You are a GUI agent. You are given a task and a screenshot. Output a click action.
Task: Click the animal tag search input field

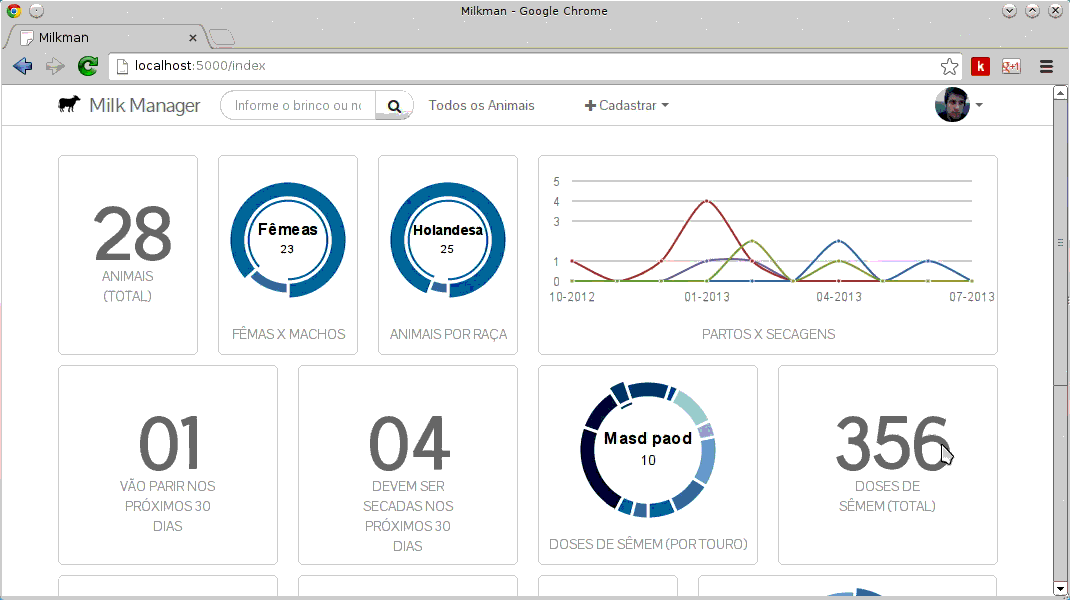pyautogui.click(x=298, y=106)
